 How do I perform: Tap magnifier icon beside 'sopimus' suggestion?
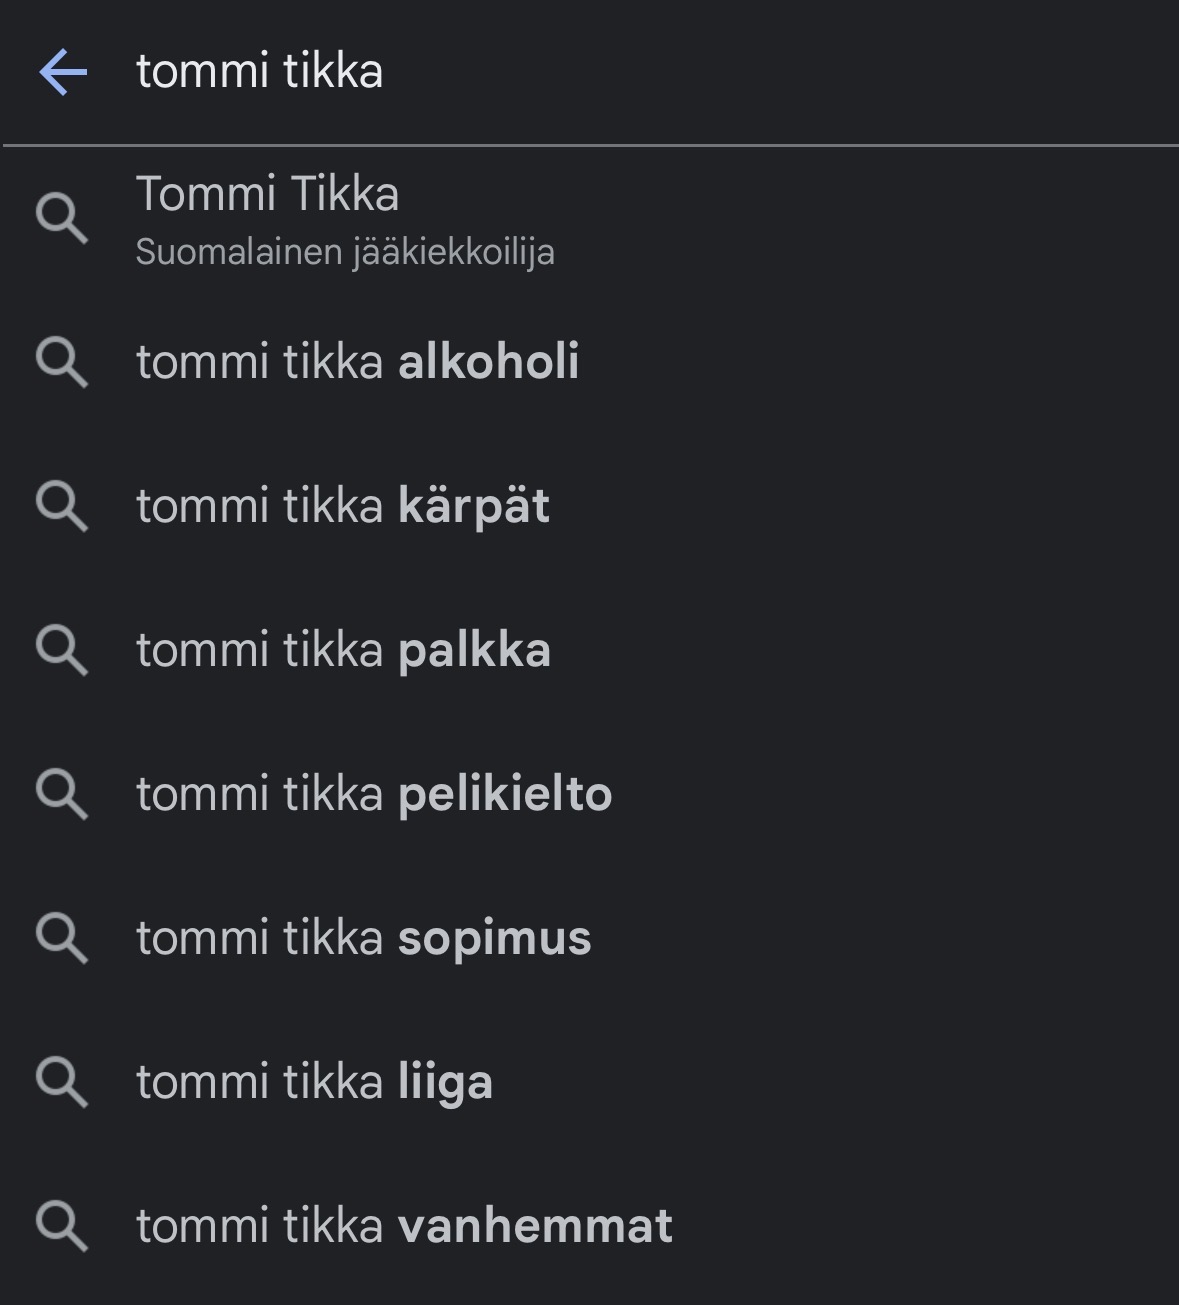62,938
